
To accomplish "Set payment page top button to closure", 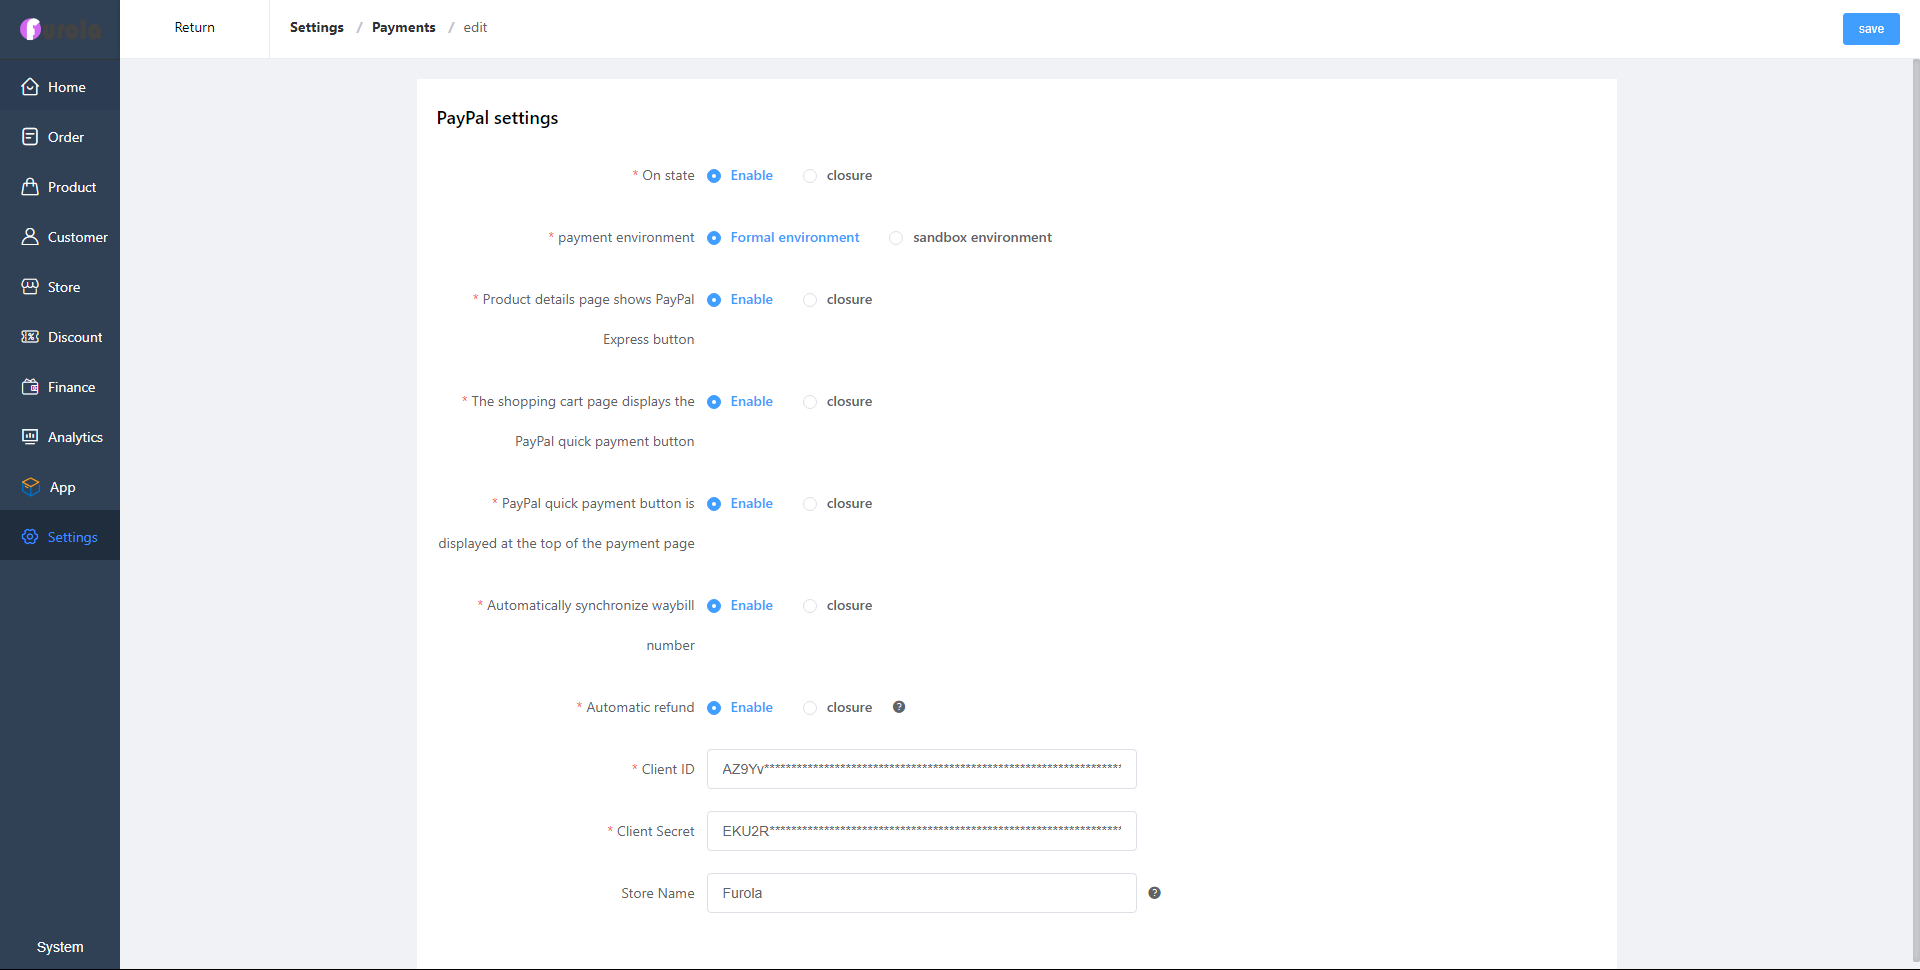I will [x=838, y=504].
